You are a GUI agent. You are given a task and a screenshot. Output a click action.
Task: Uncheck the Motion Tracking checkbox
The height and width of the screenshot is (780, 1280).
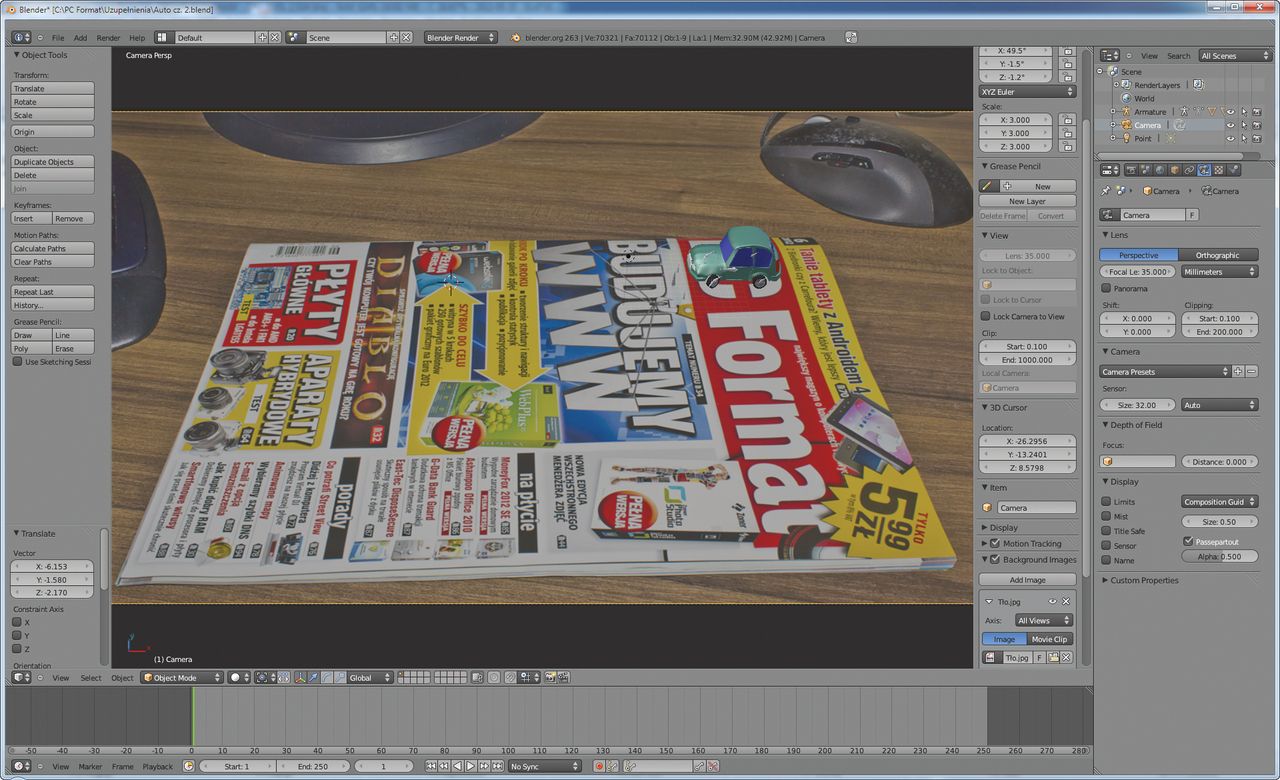tap(994, 544)
